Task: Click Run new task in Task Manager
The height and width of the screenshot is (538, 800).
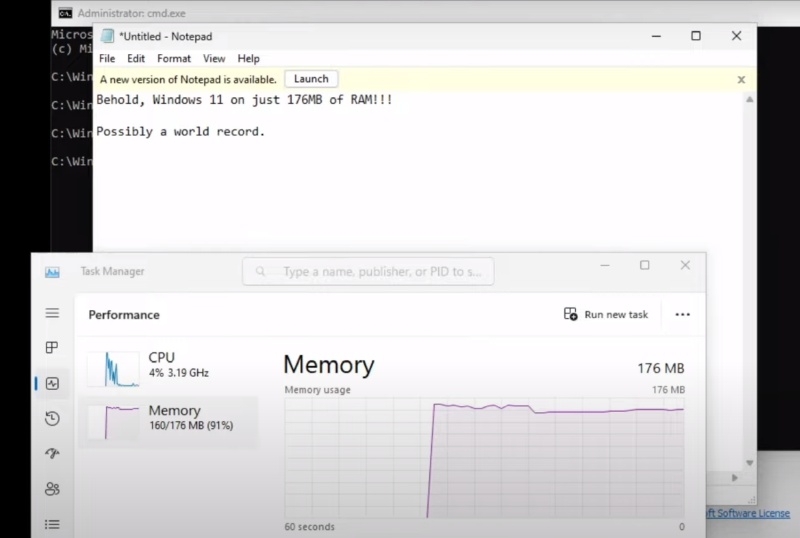Action: coord(606,314)
